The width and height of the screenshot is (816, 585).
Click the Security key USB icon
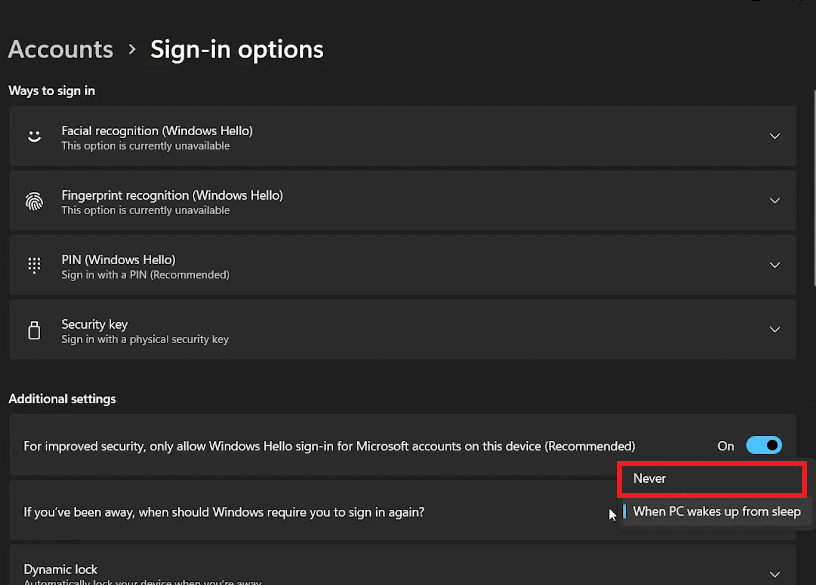tap(34, 330)
